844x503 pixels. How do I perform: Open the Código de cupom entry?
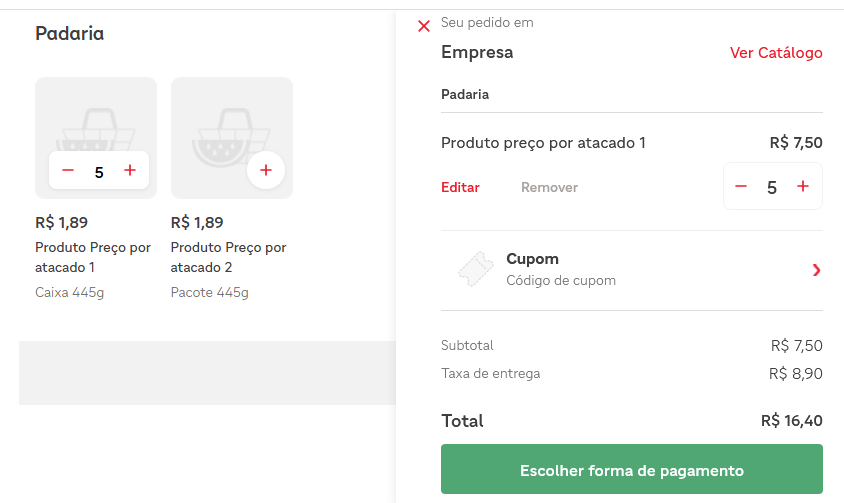pyautogui.click(x=560, y=280)
